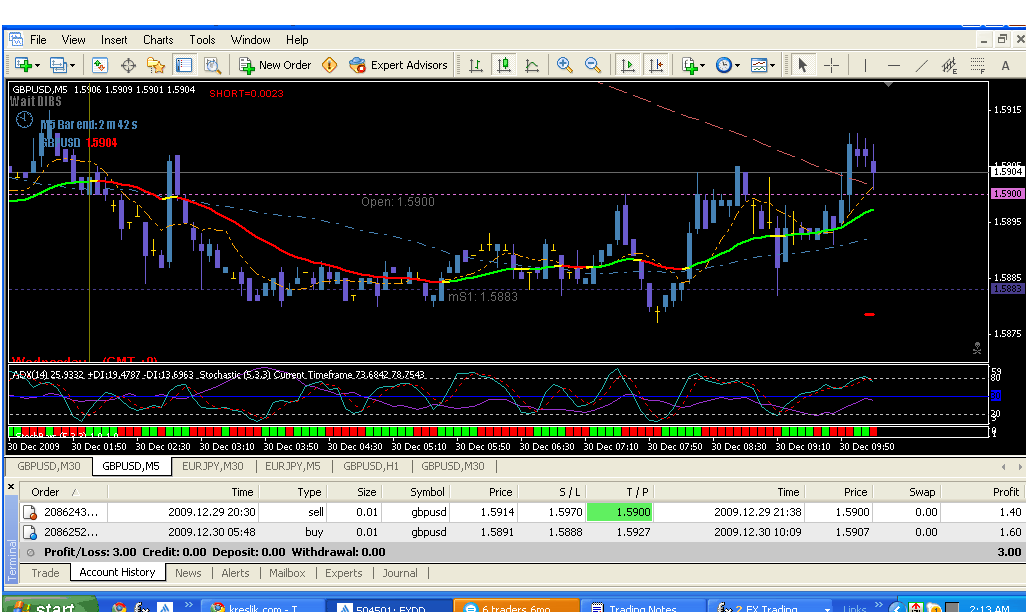Switch chart to candlestick mode

point(504,65)
